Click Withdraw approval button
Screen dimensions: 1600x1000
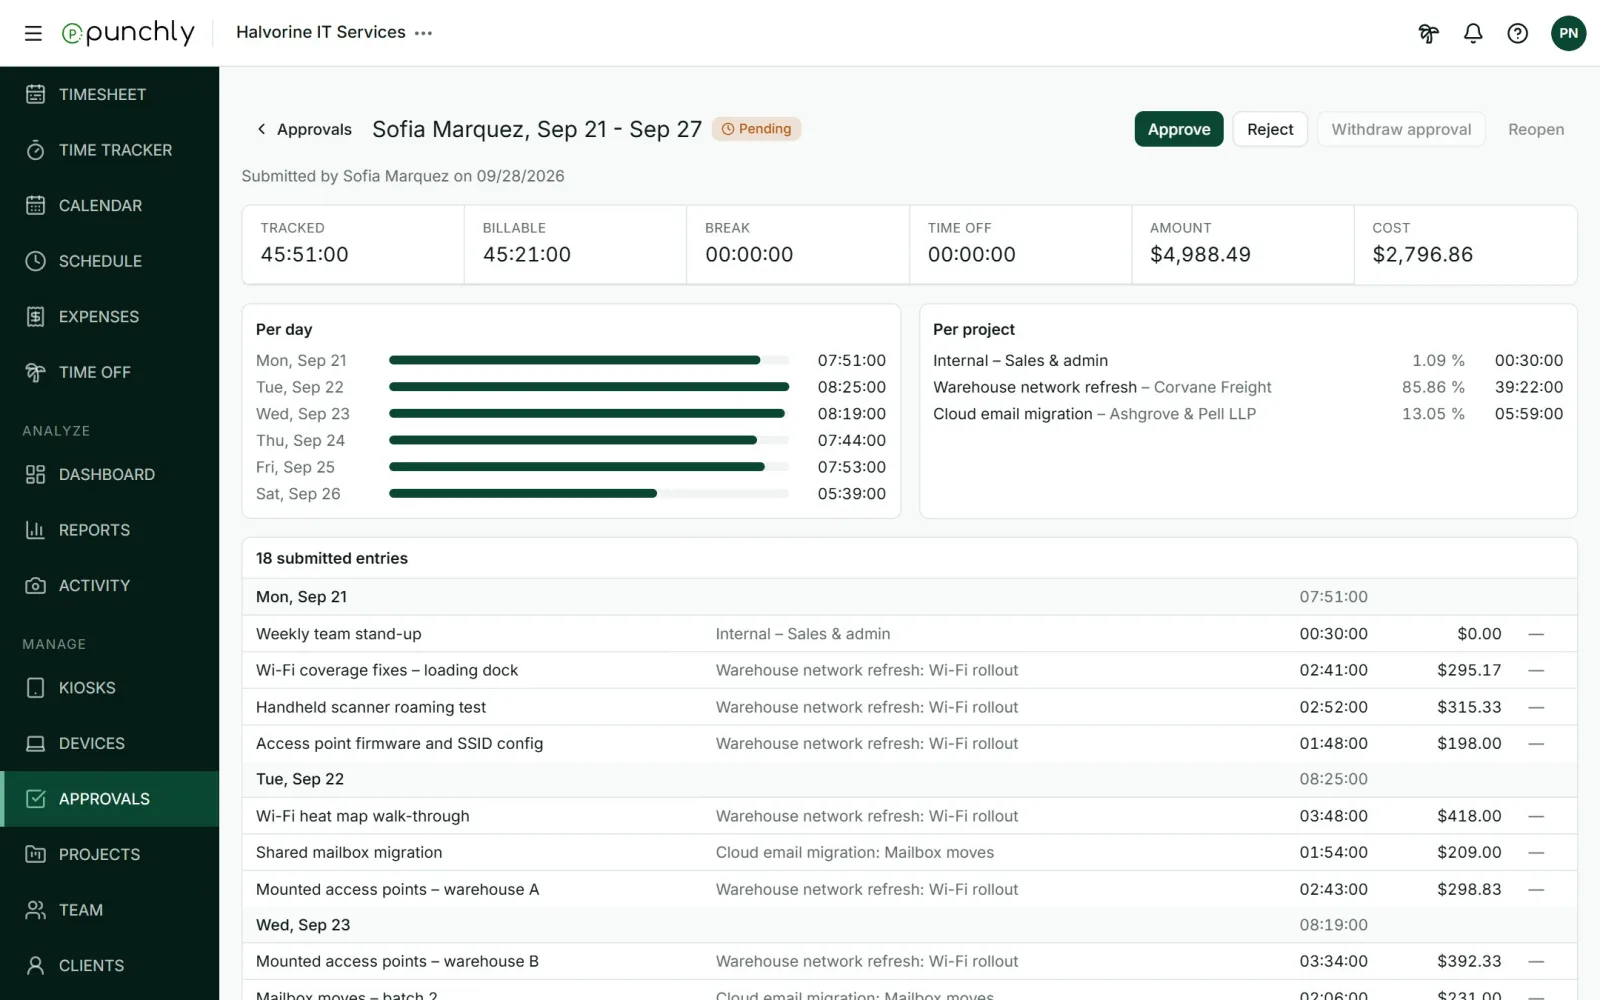click(1401, 129)
